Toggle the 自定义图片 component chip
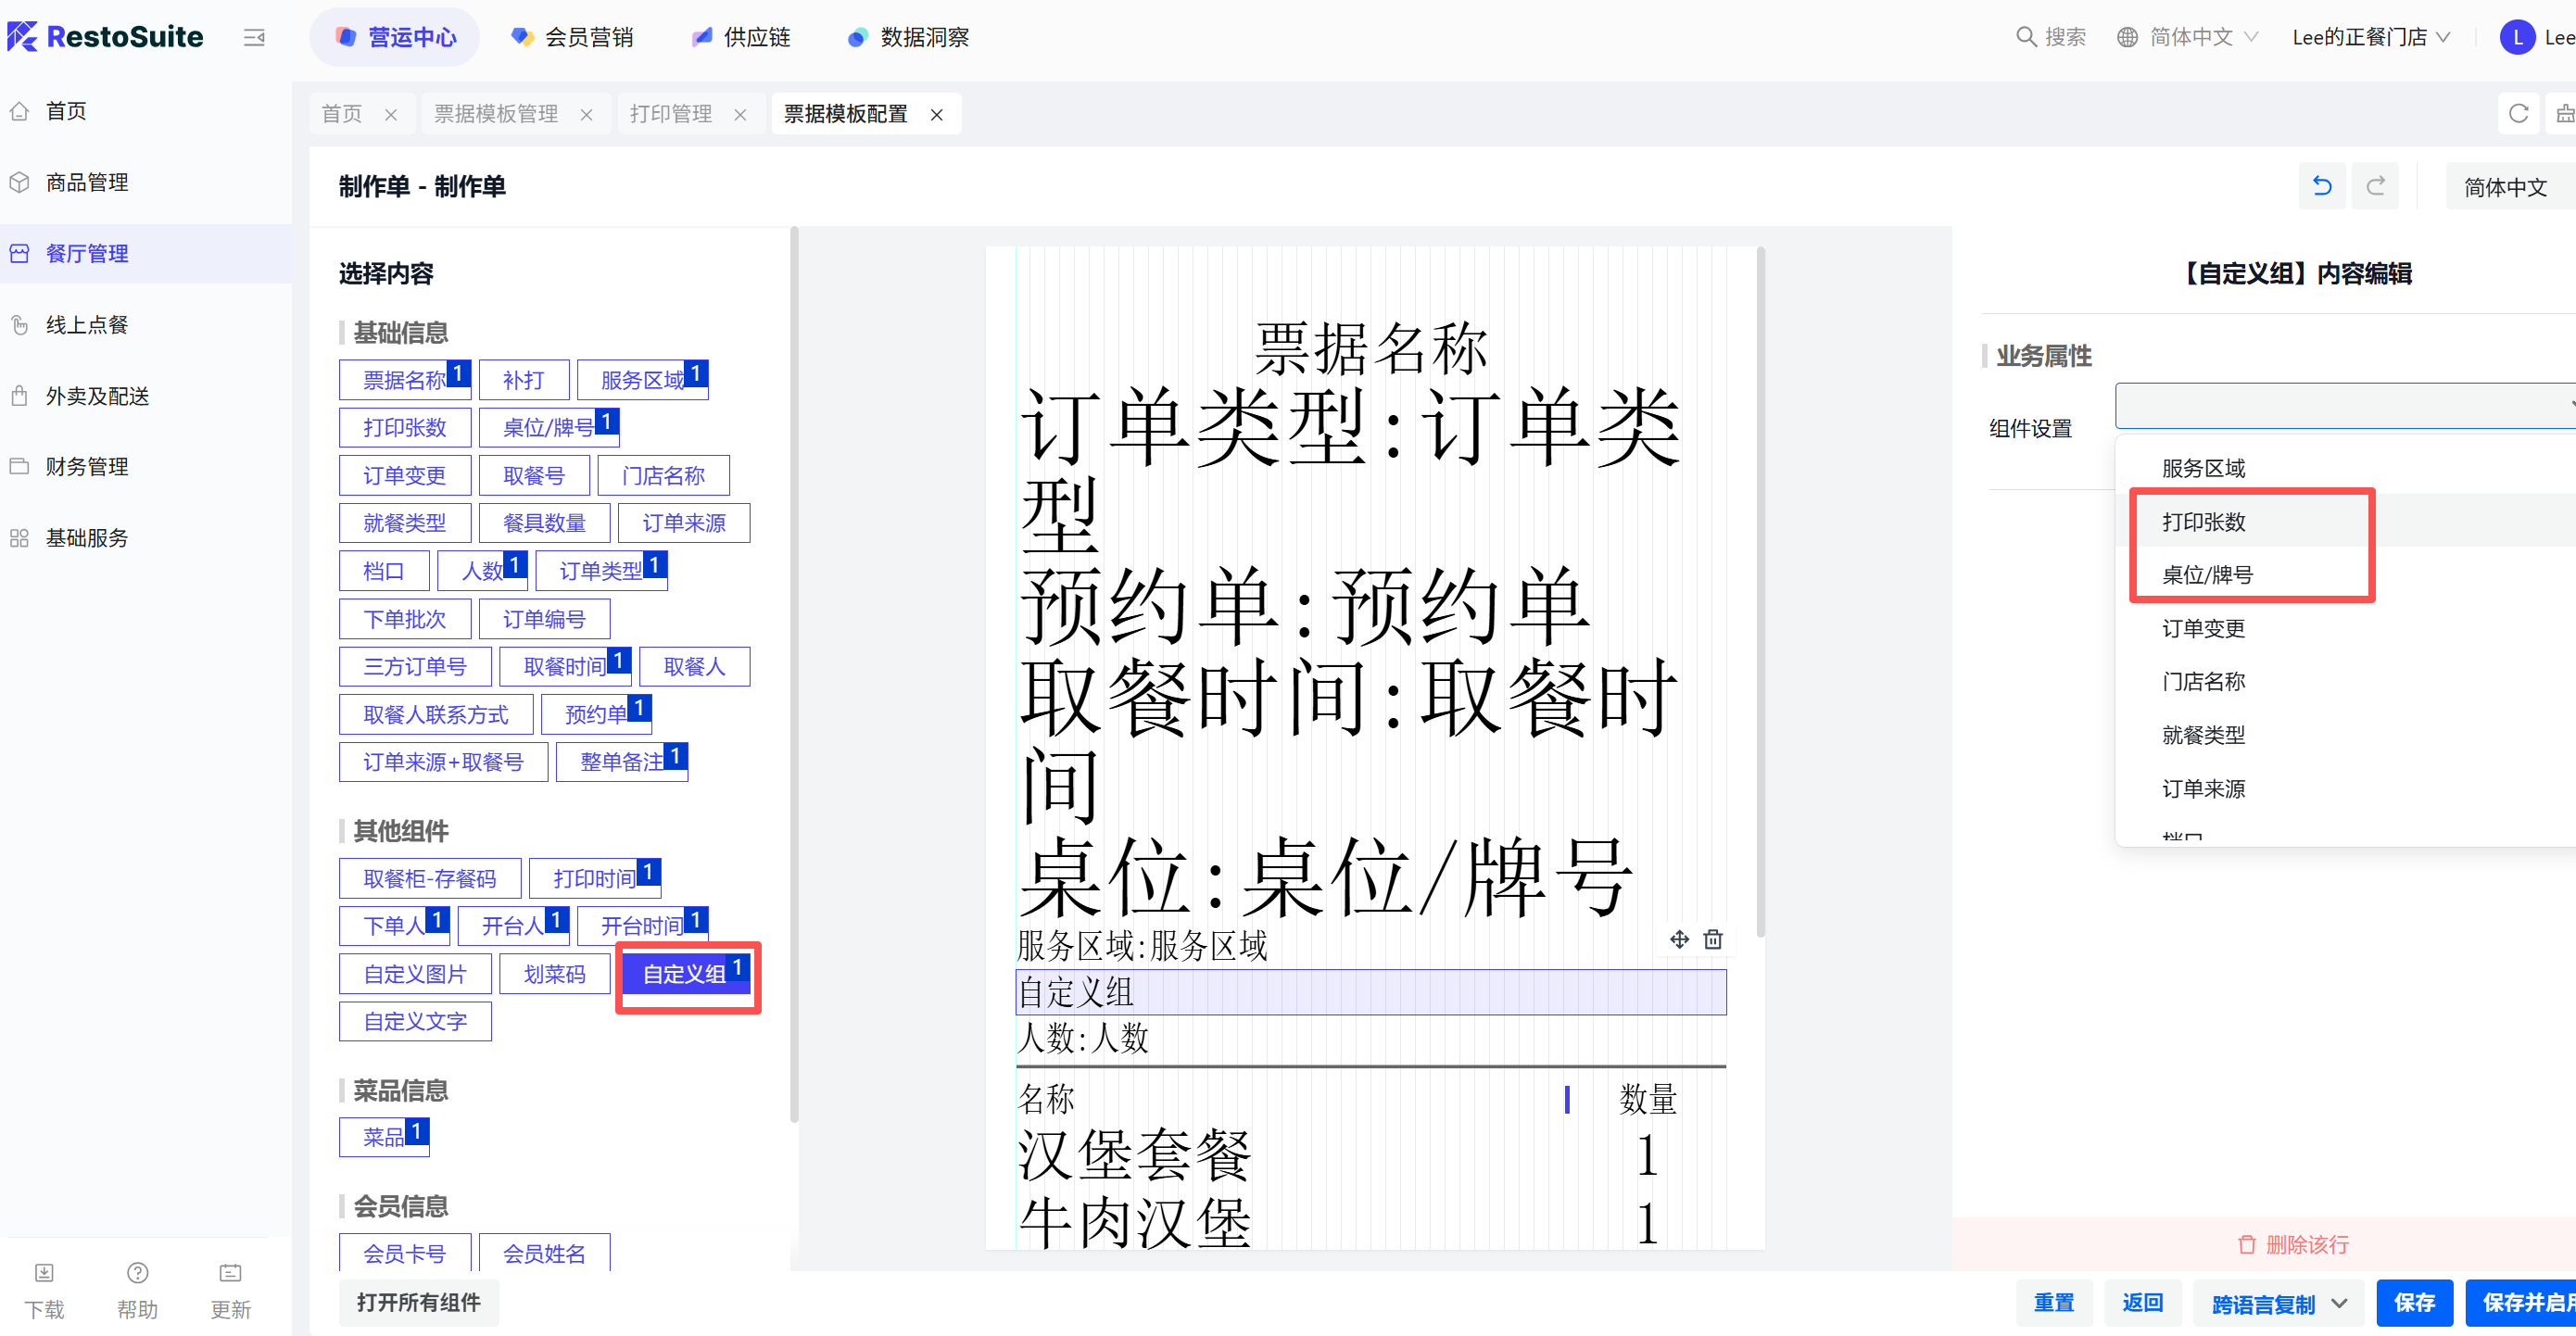This screenshot has height=1336, width=2576. pos(414,974)
